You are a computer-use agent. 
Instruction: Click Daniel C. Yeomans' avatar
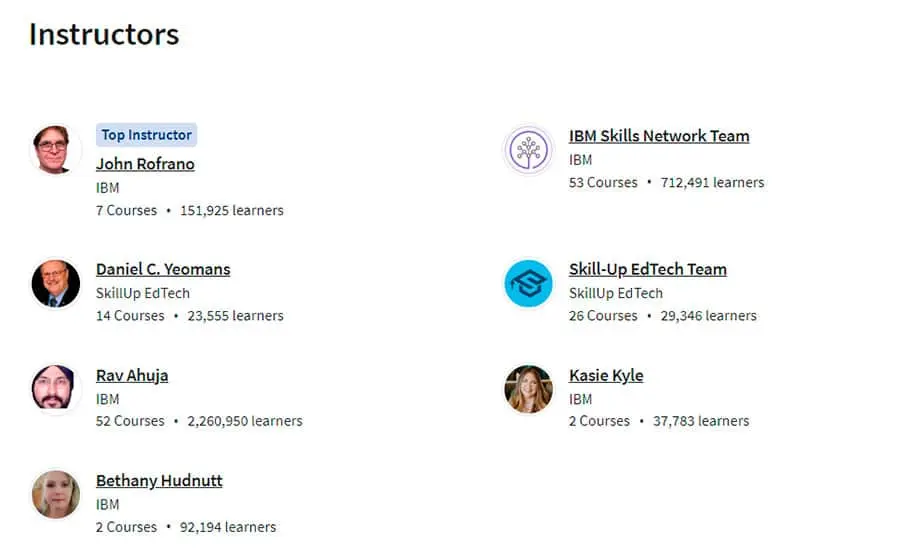point(56,283)
